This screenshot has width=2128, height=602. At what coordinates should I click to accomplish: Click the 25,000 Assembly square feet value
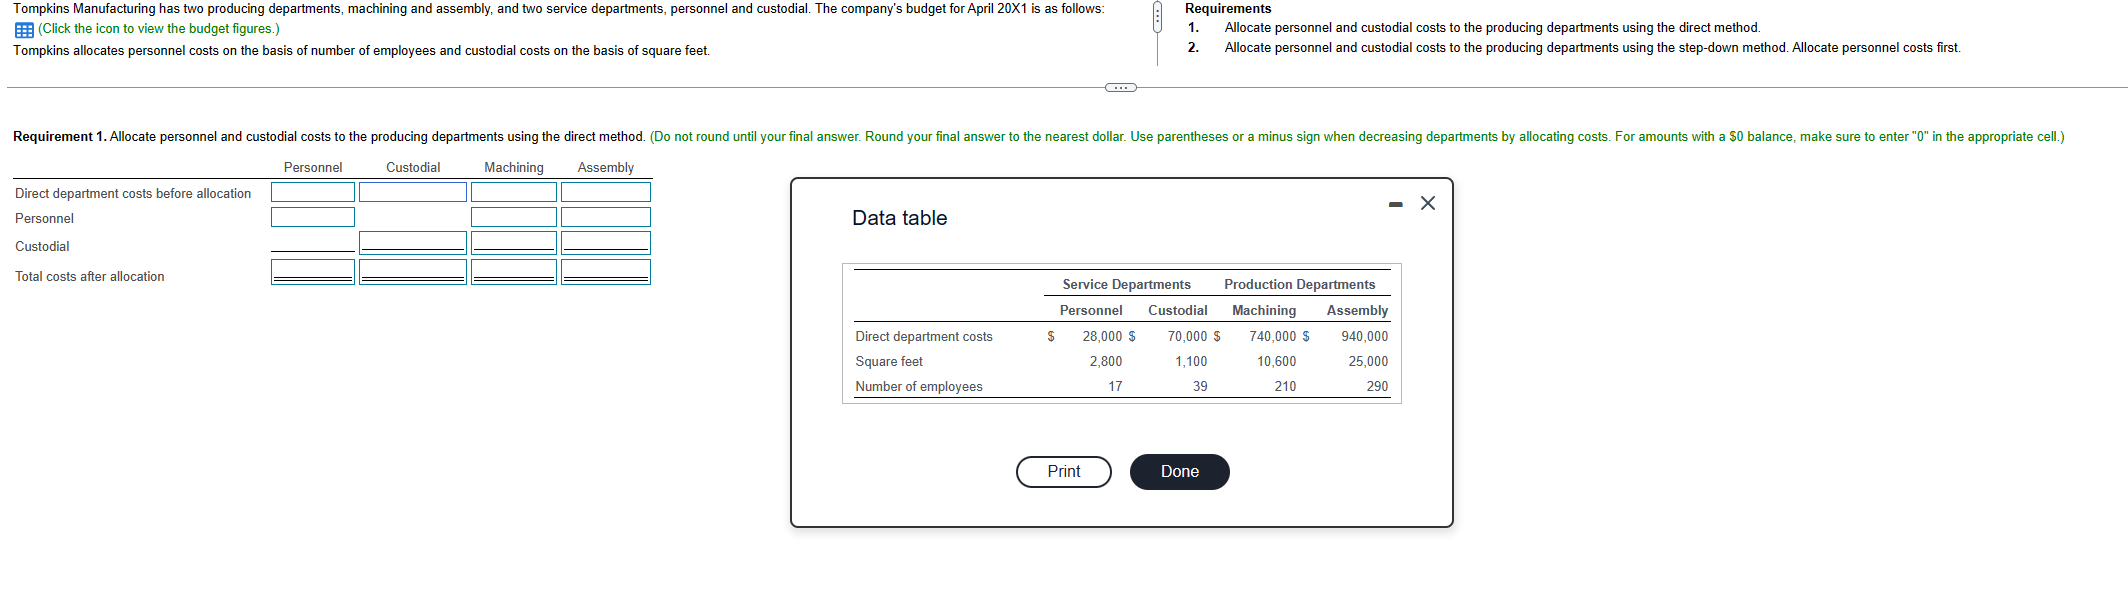pyautogui.click(x=1368, y=362)
